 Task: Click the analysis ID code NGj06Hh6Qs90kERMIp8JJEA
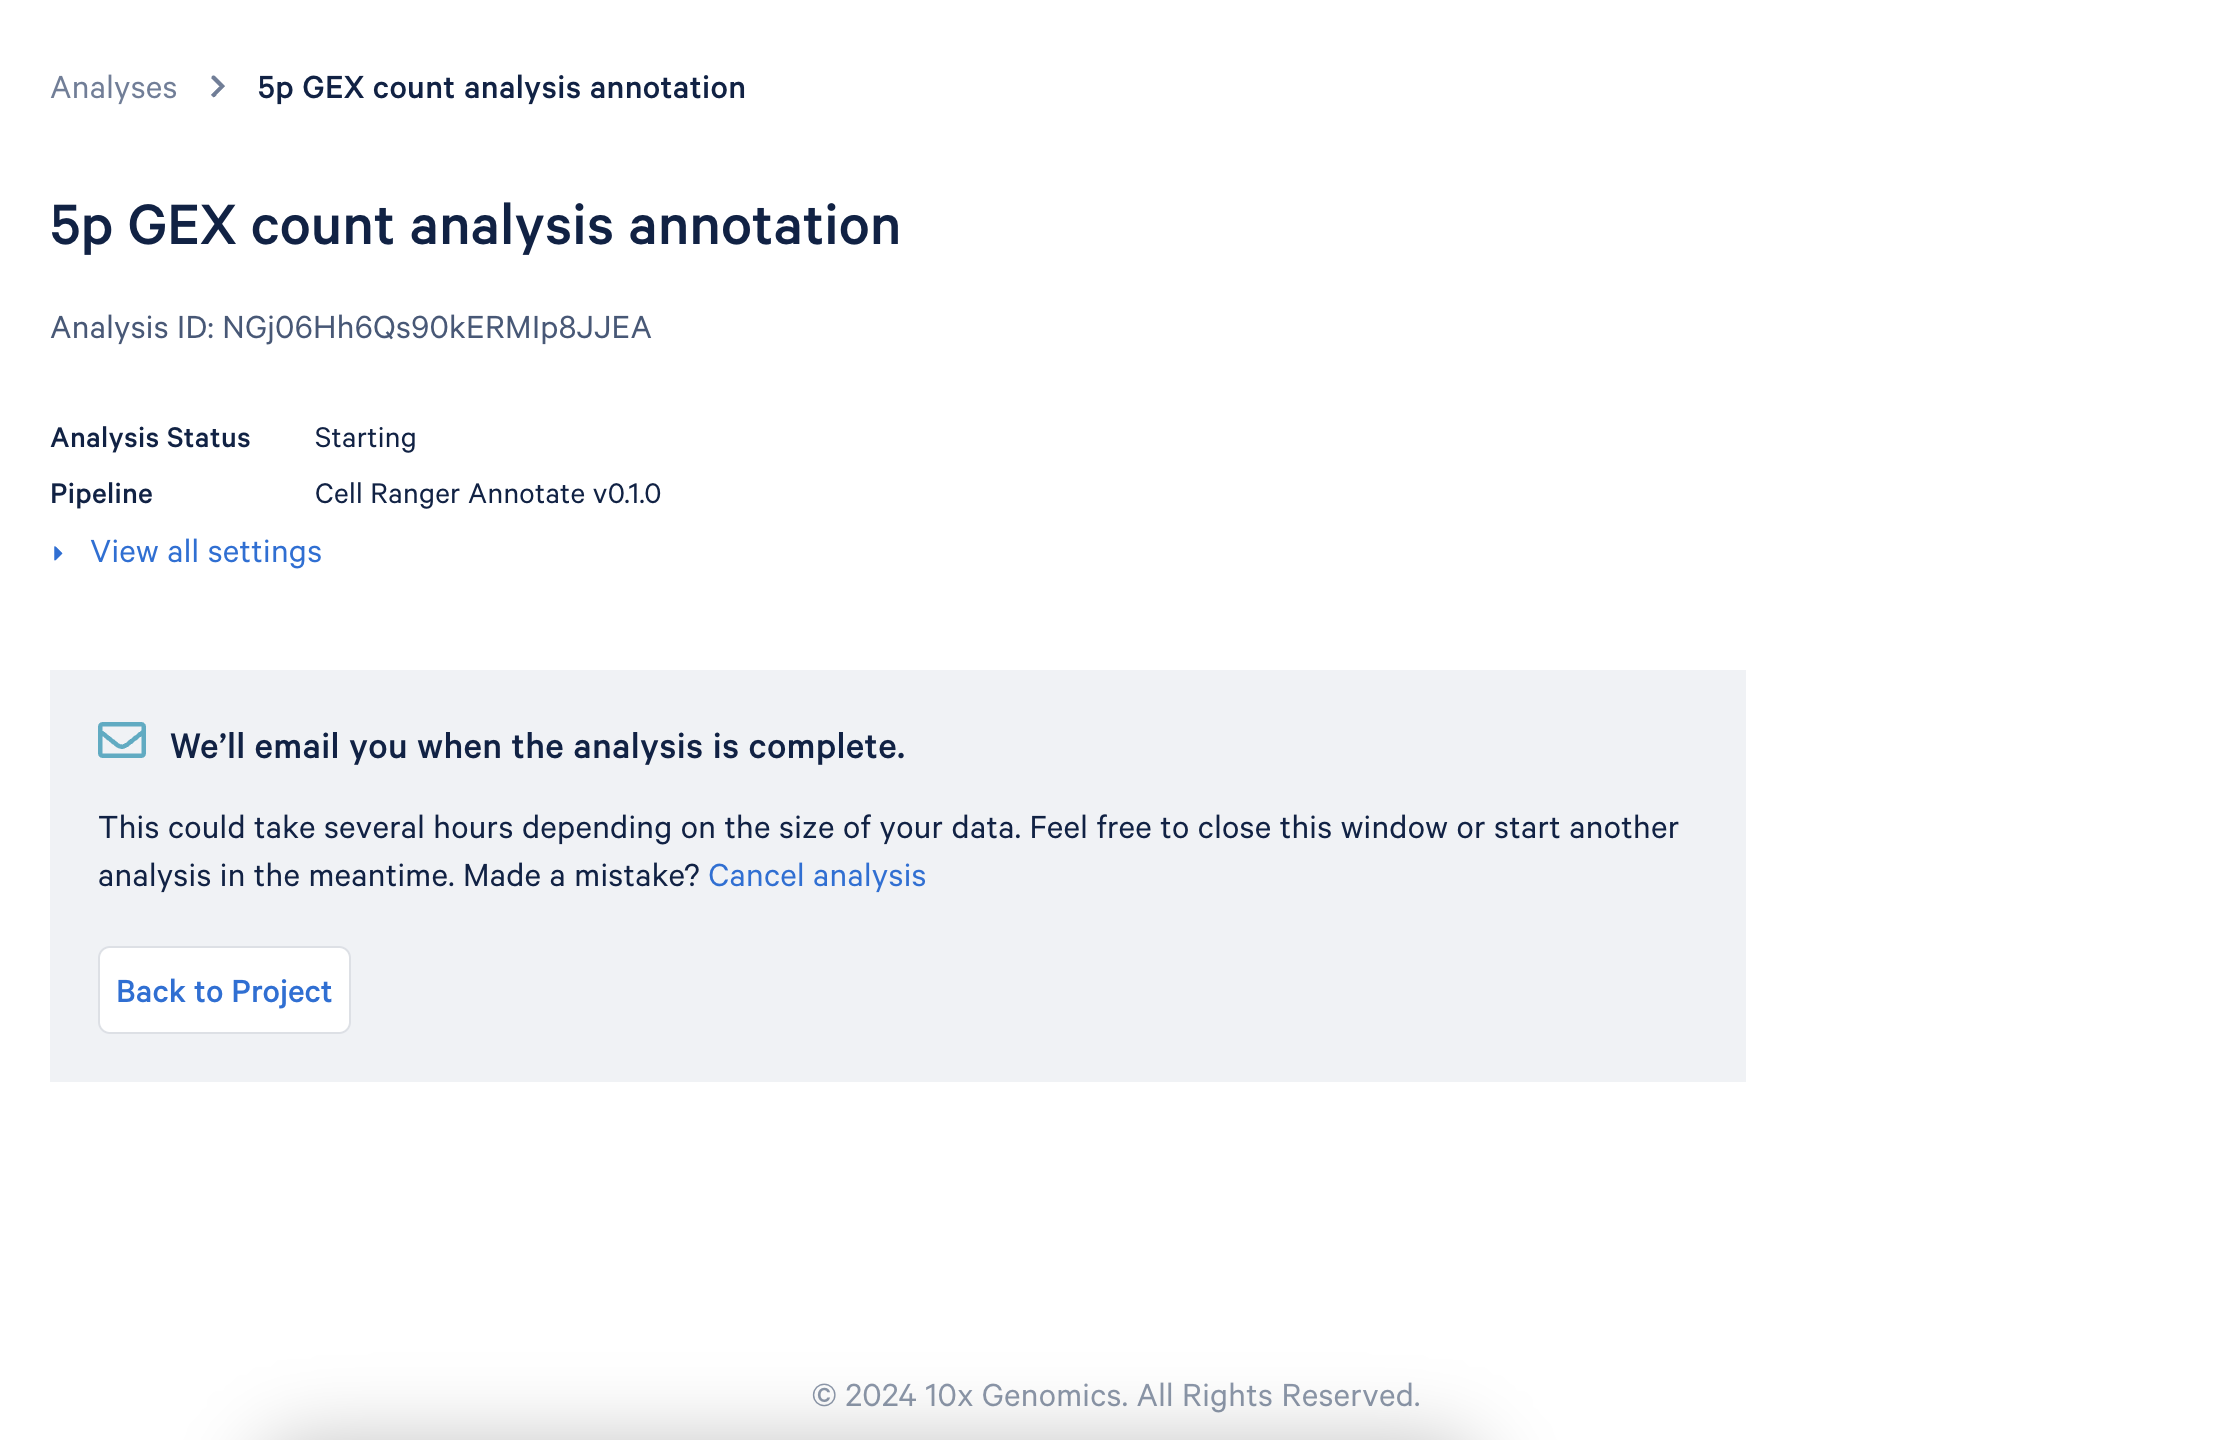pos(436,328)
